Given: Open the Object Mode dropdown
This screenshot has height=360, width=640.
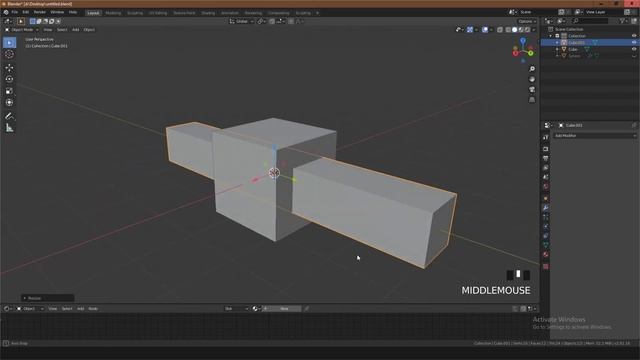Looking at the screenshot, I should coord(22,30).
